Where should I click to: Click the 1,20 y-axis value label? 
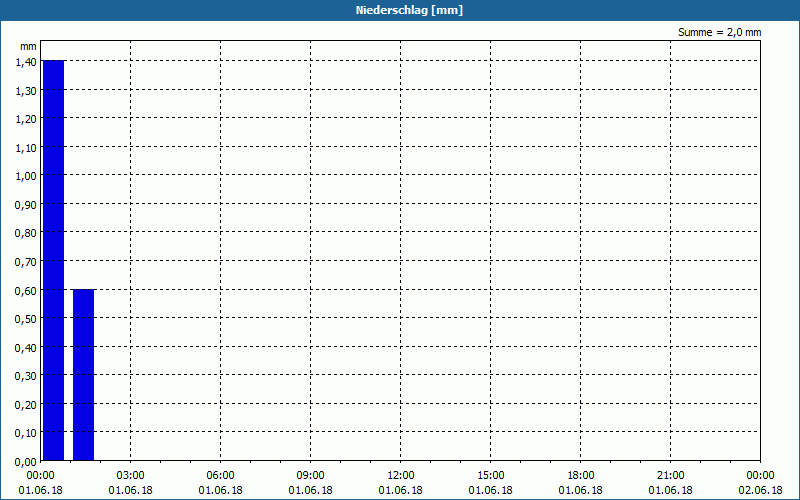click(26, 119)
